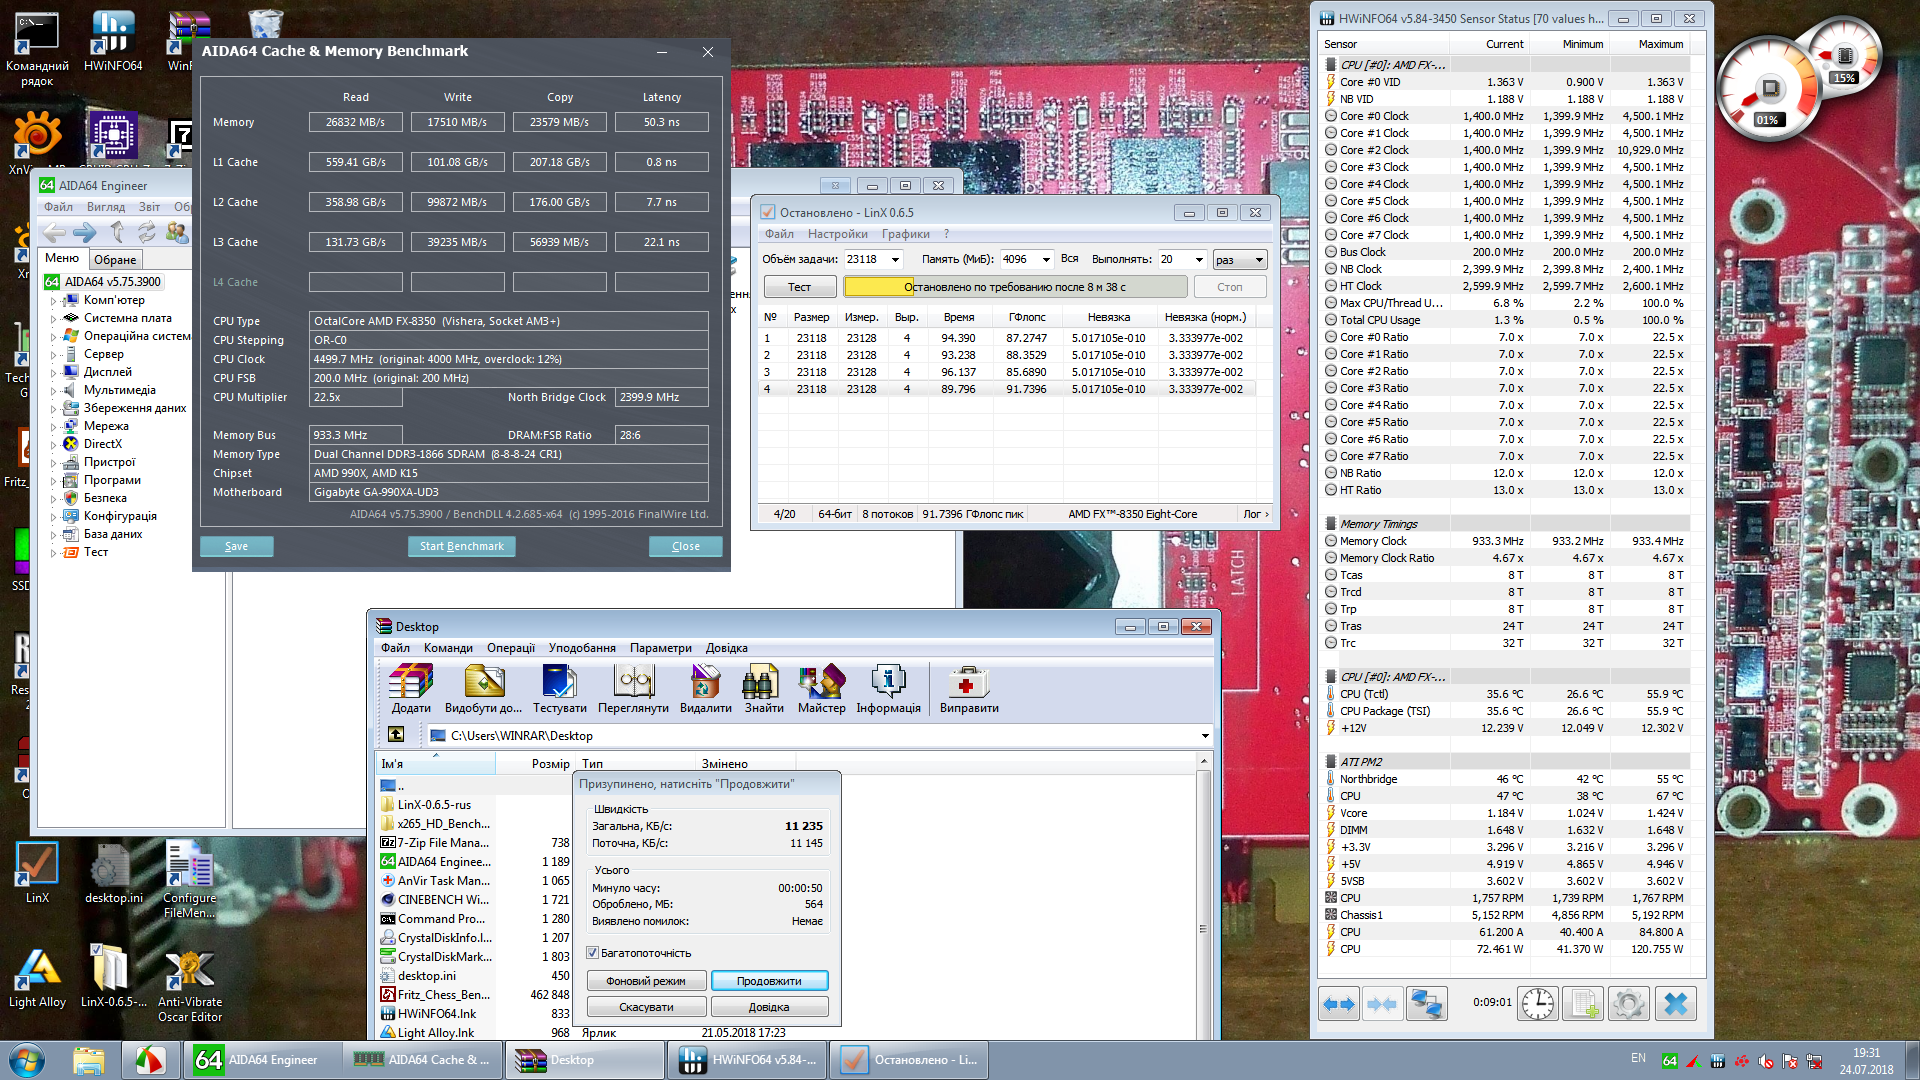Open Команди menu in WinRAR

pyautogui.click(x=447, y=648)
